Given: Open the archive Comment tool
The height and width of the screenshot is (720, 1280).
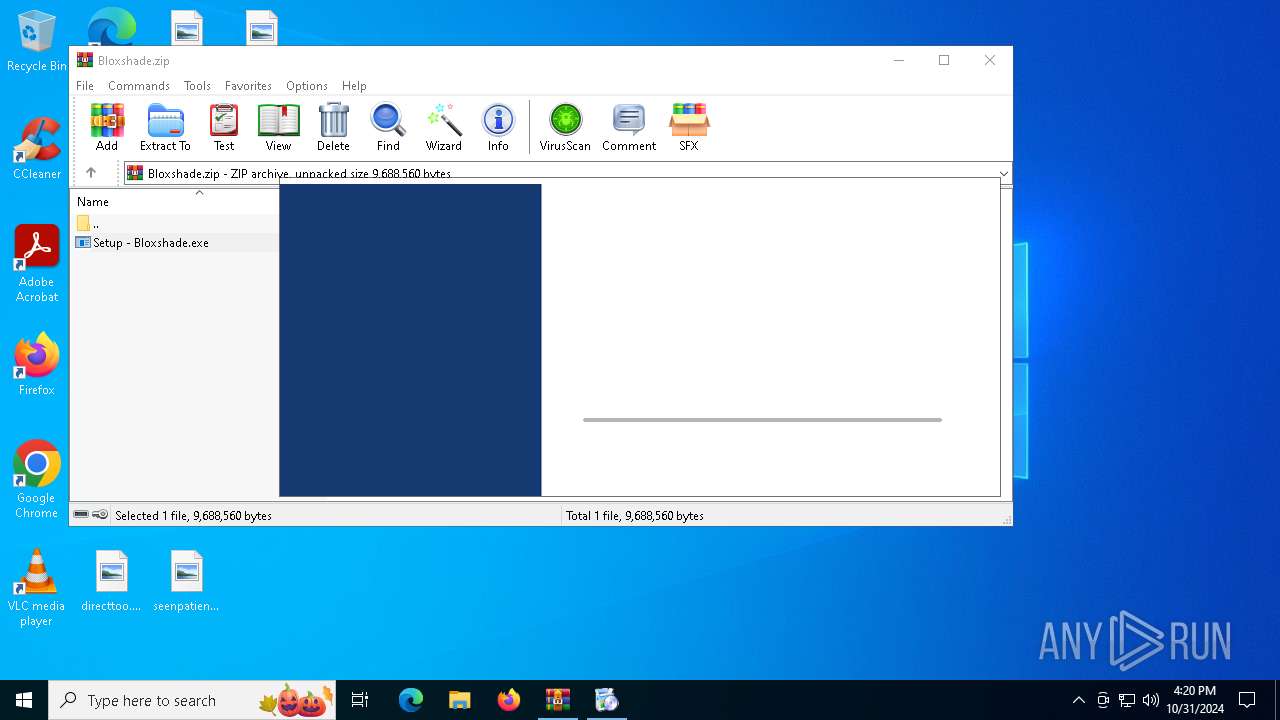Looking at the screenshot, I should coord(629,127).
